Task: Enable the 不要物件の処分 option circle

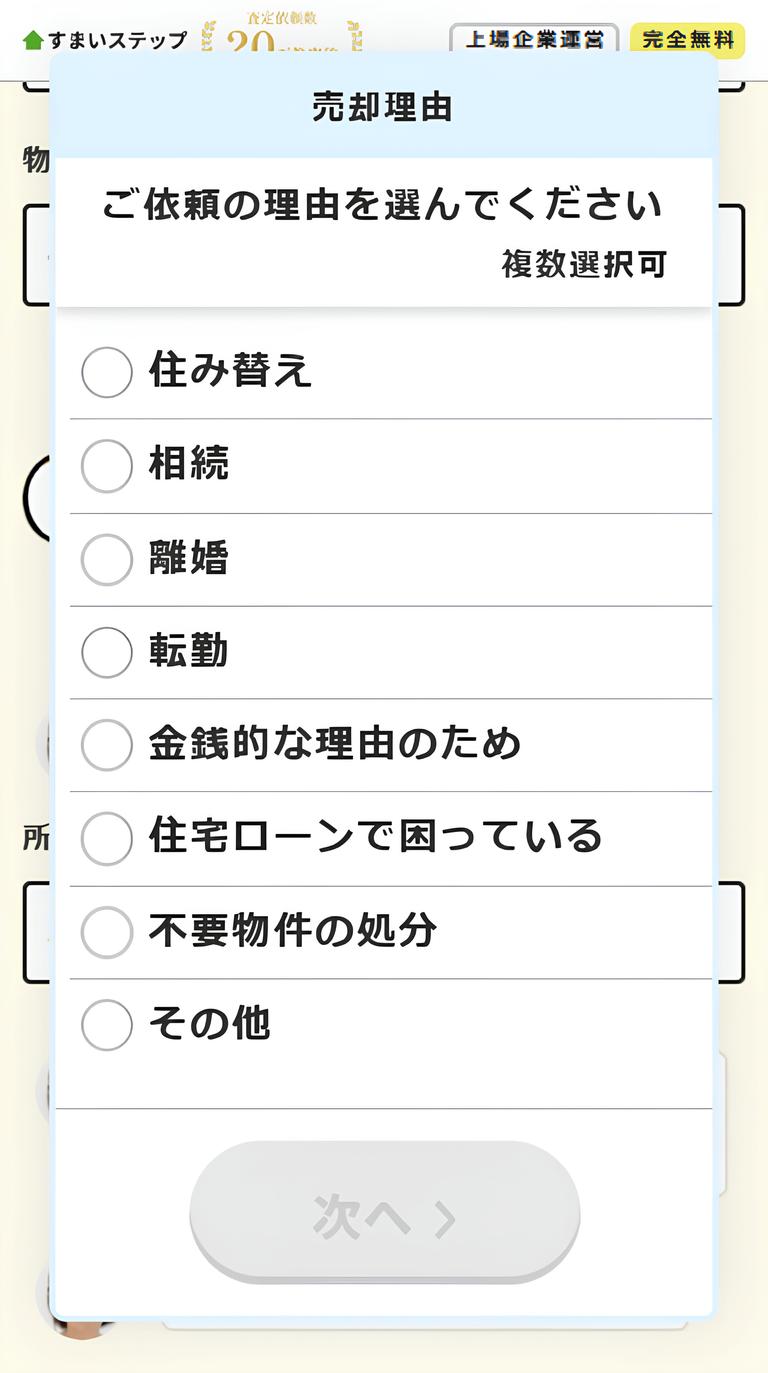Action: [x=106, y=932]
